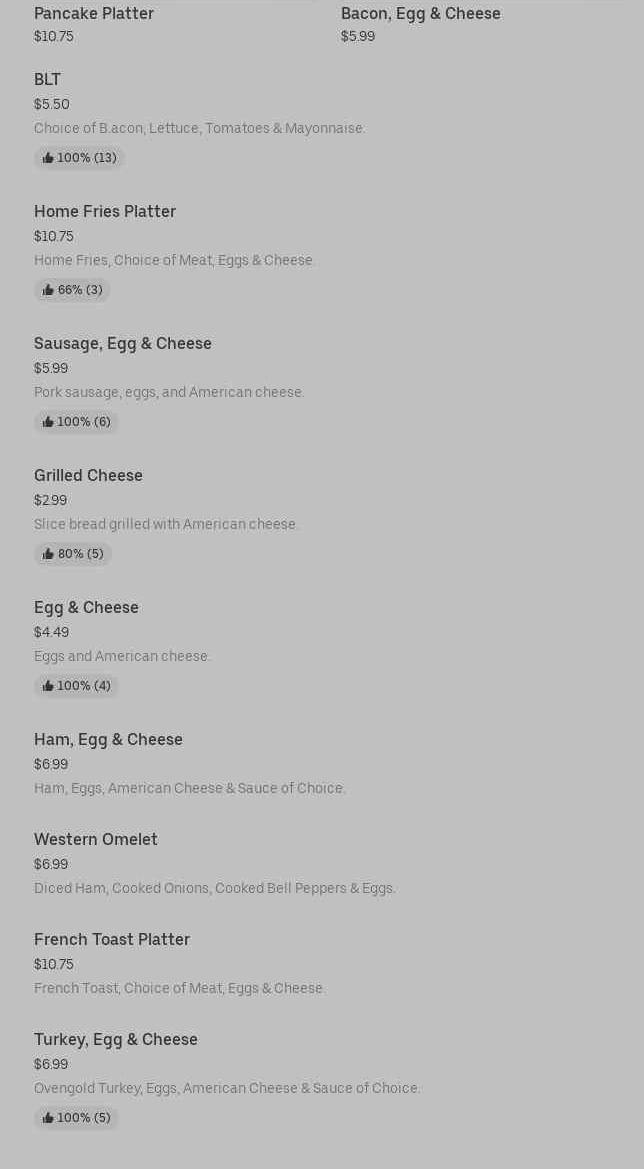Click the BLT thumbs-up rating icon
This screenshot has height=1169, width=644.
pyautogui.click(x=48, y=158)
